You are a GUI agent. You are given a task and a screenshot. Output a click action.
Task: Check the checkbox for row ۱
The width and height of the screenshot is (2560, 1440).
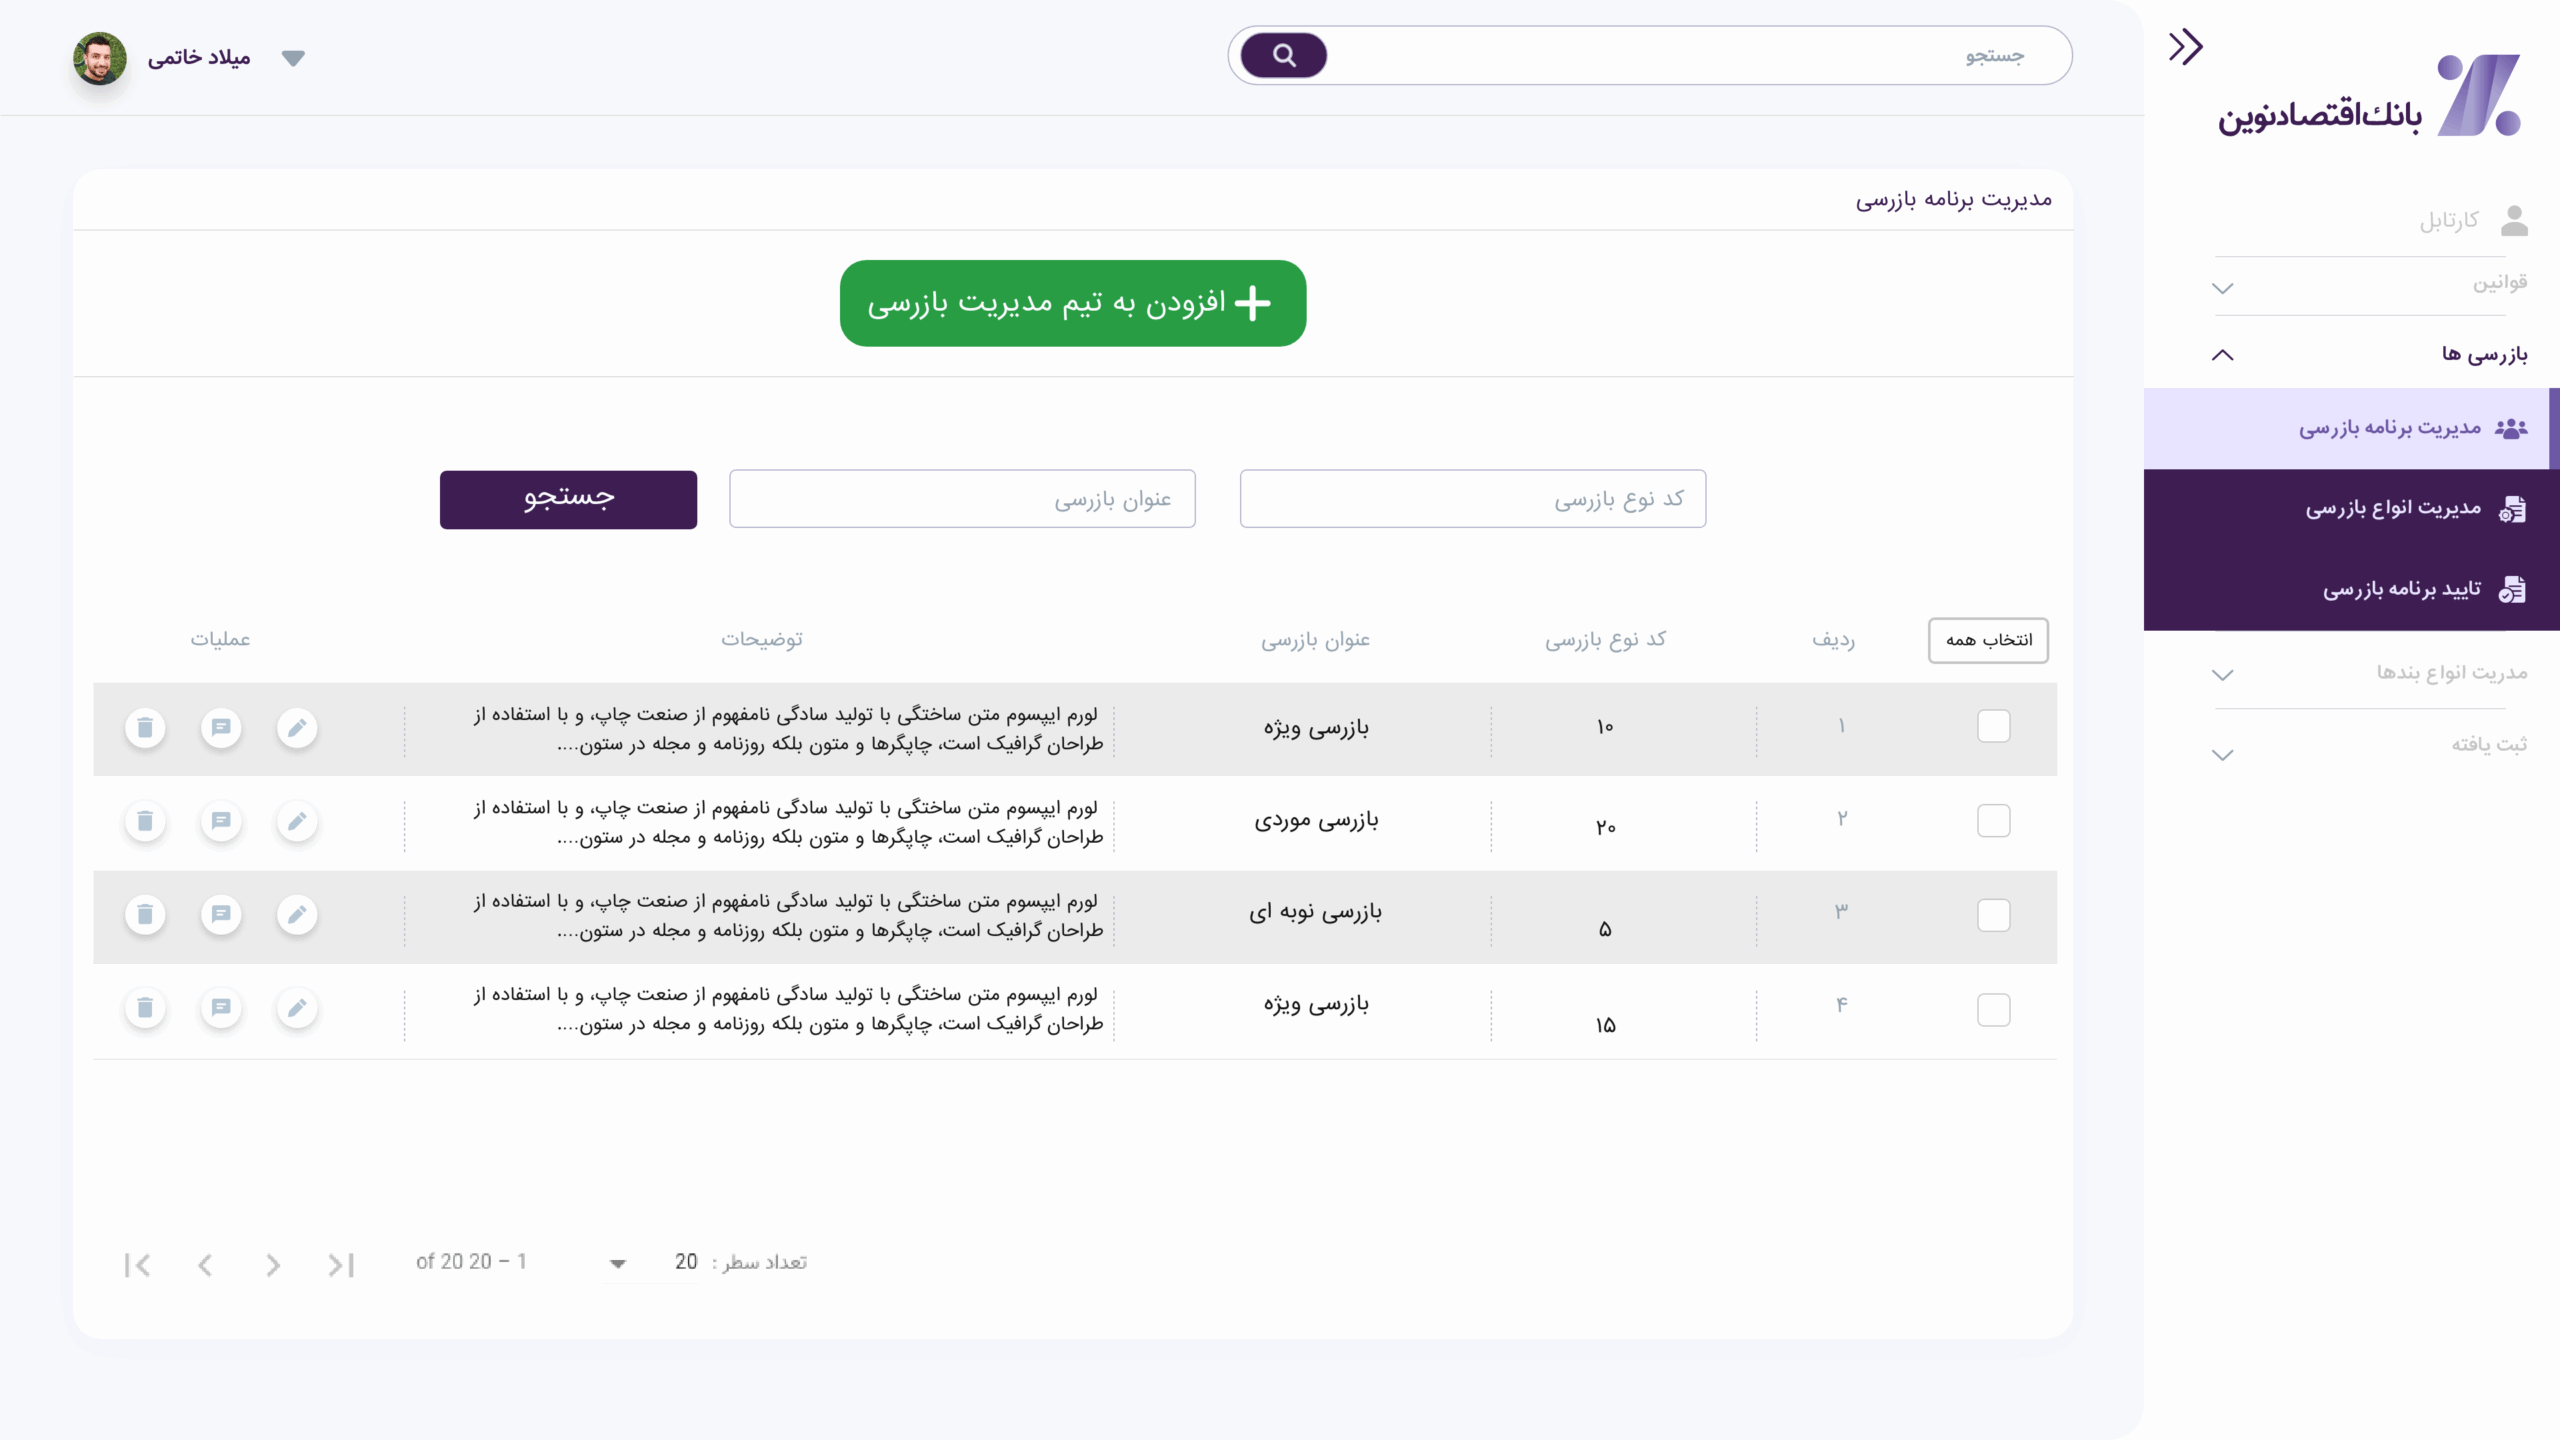tap(1993, 727)
